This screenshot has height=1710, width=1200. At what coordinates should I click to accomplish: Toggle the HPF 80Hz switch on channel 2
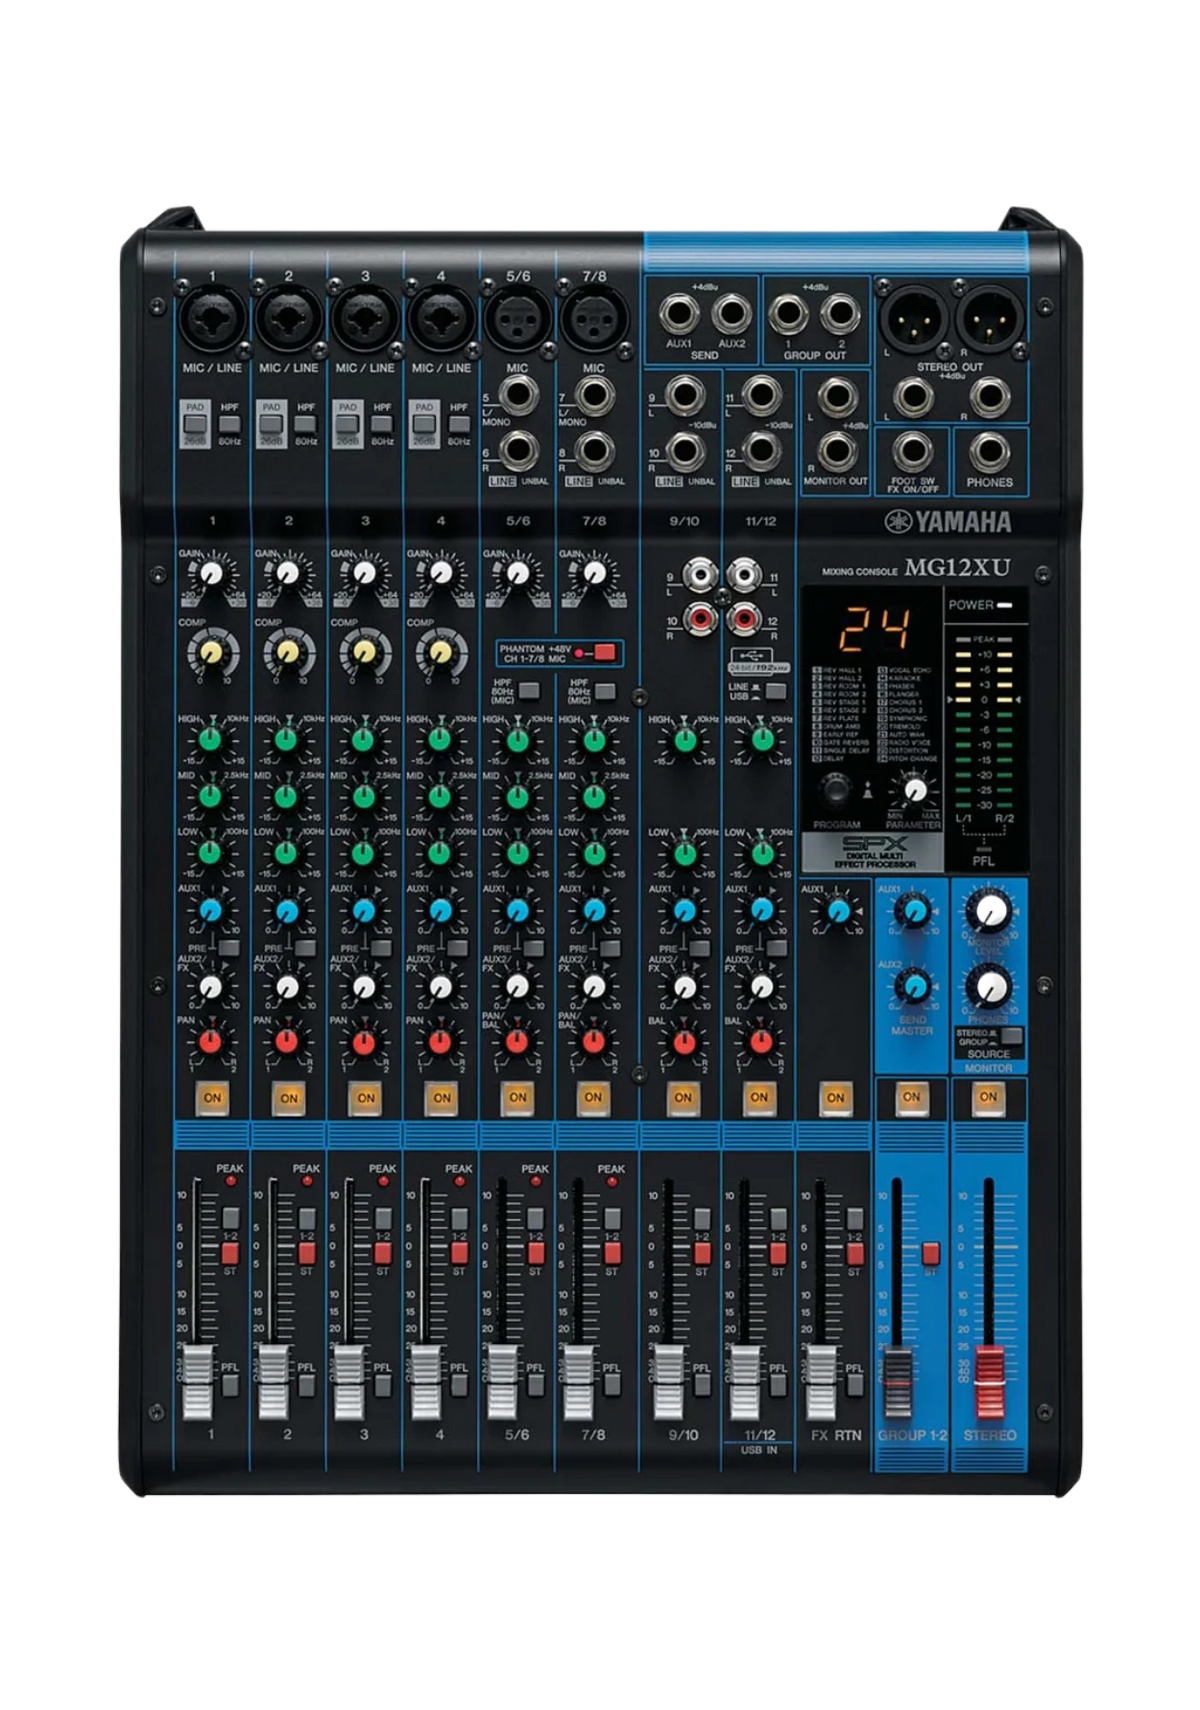point(306,424)
